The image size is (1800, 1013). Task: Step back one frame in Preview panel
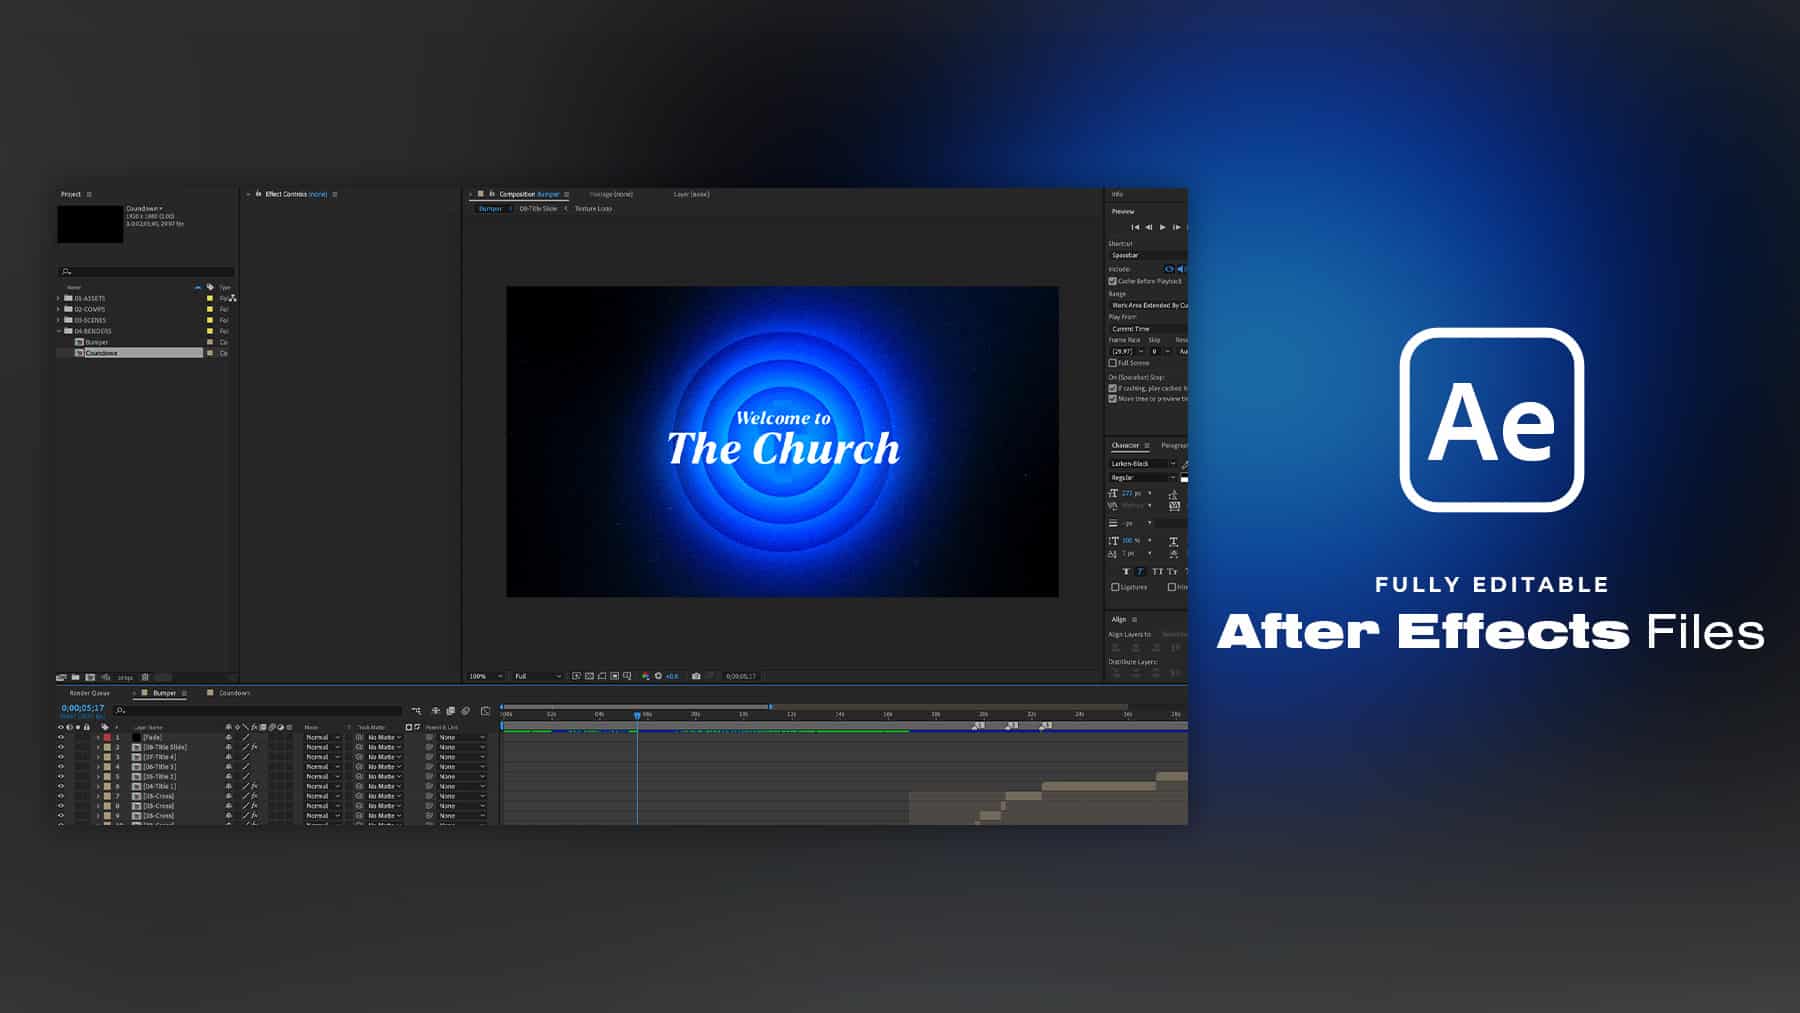click(x=1148, y=227)
